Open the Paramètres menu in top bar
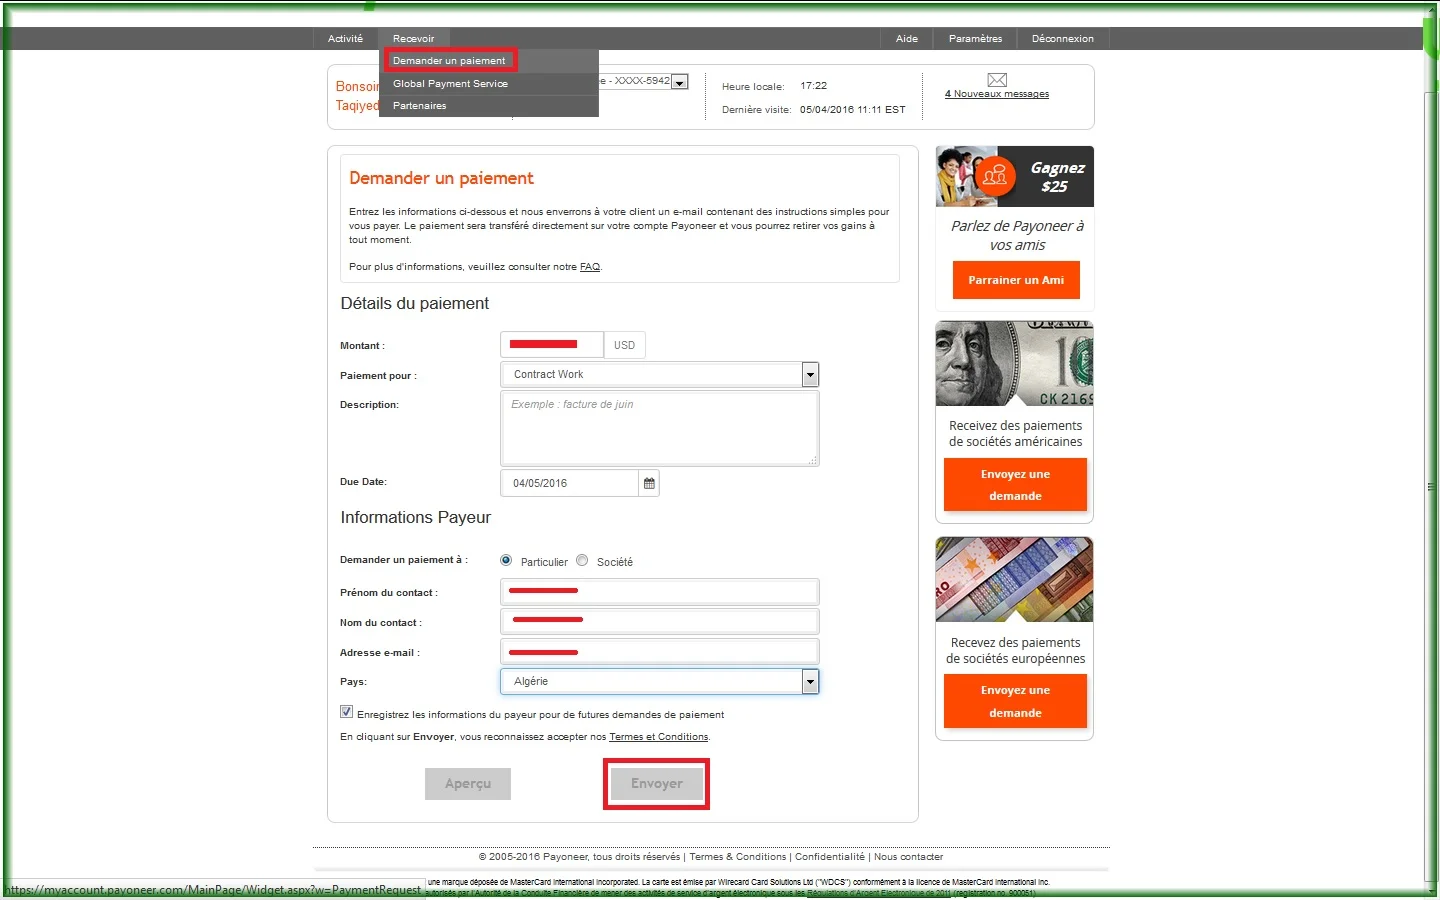 [x=975, y=39]
